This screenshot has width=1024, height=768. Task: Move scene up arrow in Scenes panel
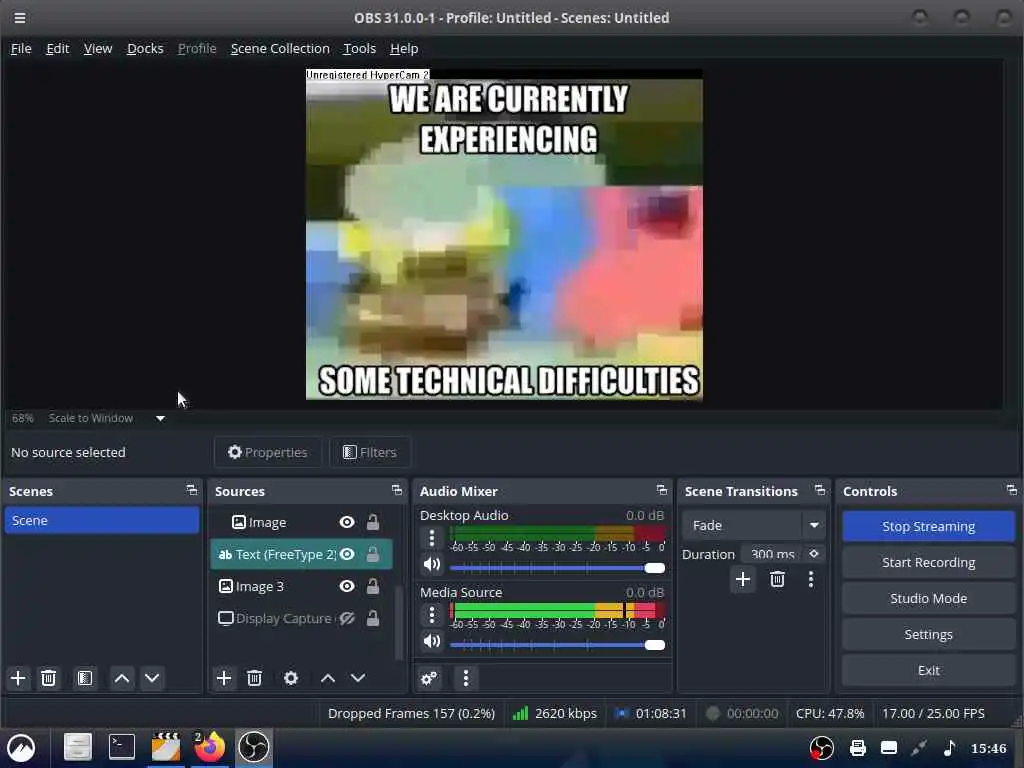click(121, 678)
